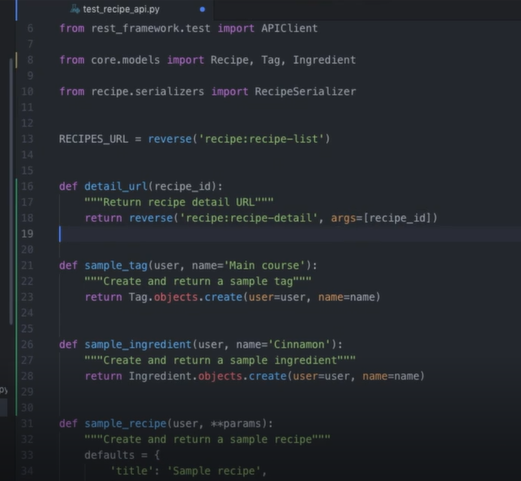Click line number 19 in the gutter

27,234
